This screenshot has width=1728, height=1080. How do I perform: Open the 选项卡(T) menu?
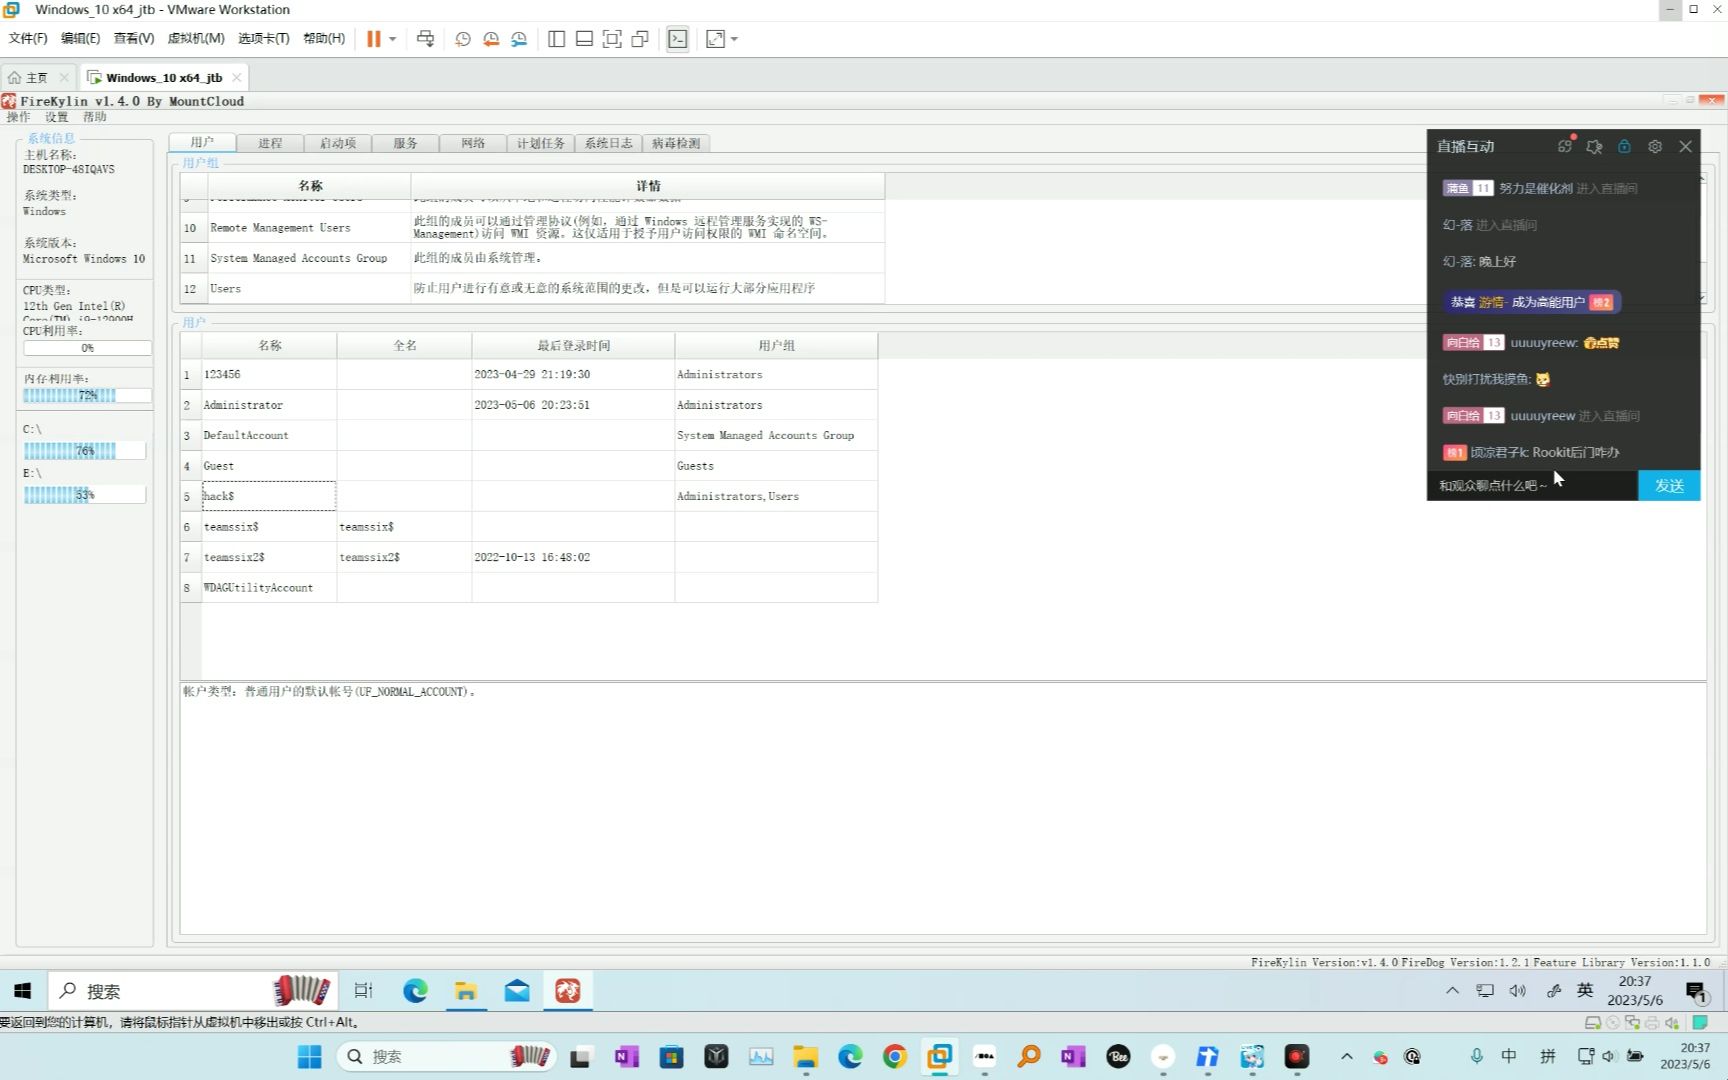point(263,38)
